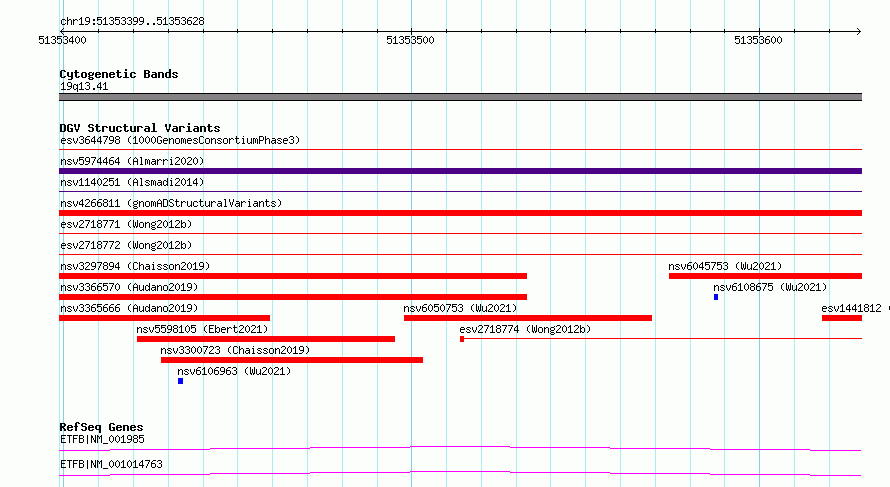Open the nsv6108675 (Wu2021) label
The image size is (890, 487).
(770, 287)
